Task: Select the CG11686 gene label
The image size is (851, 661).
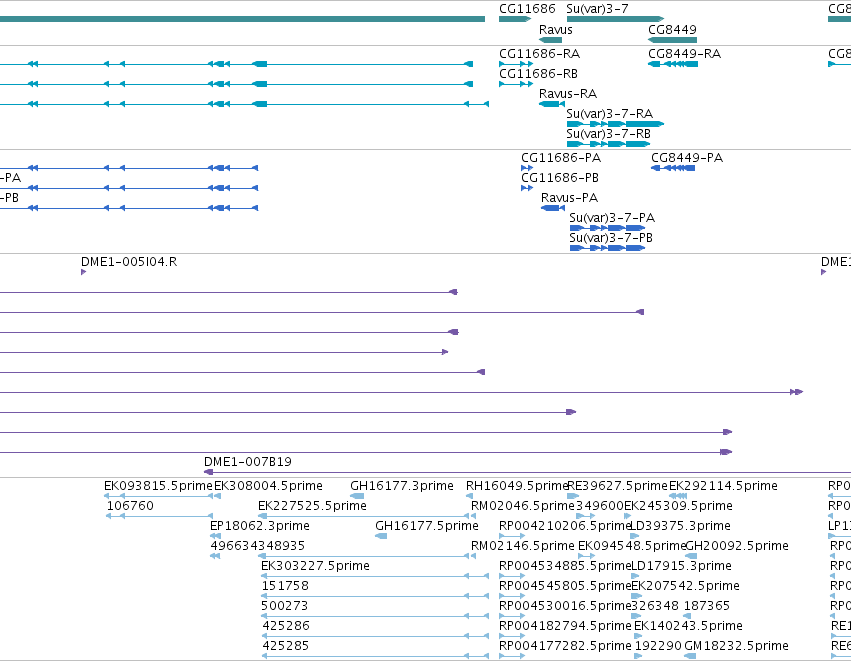Action: (x=527, y=9)
